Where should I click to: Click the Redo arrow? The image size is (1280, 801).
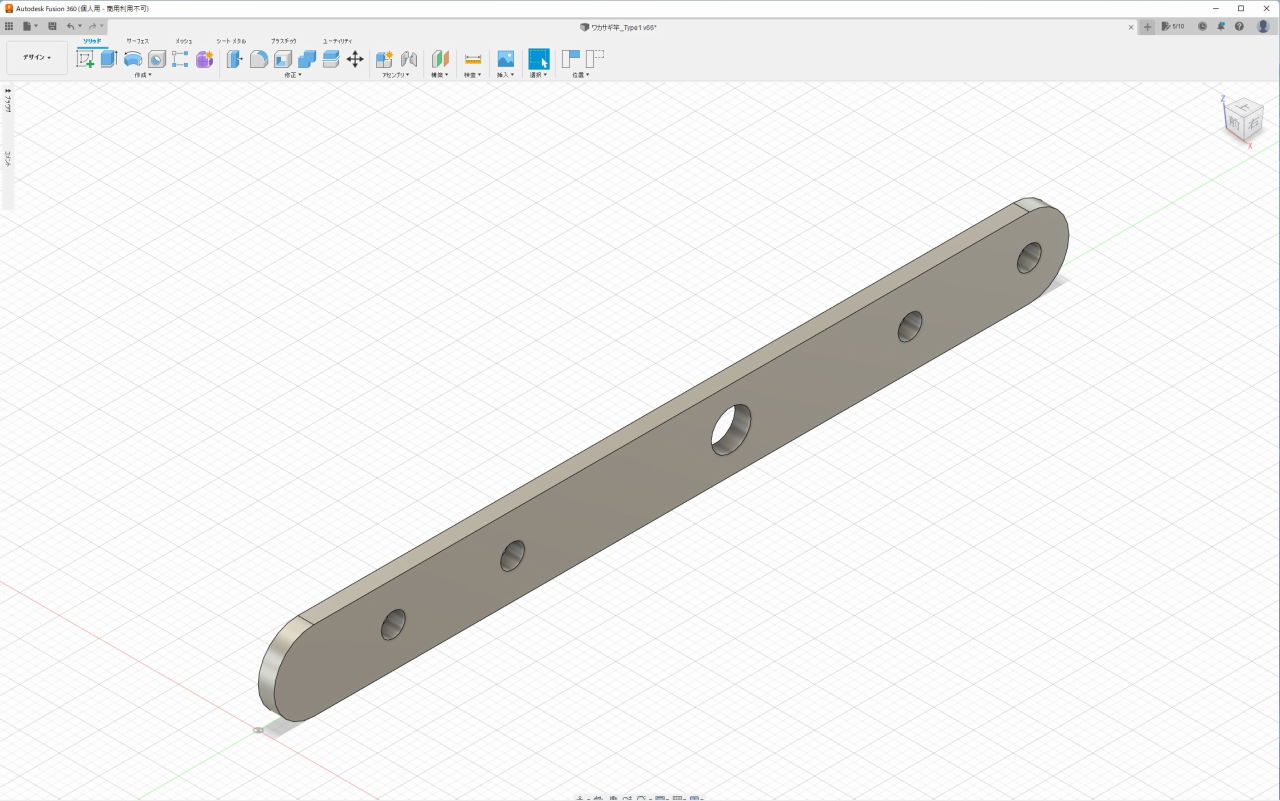point(92,26)
